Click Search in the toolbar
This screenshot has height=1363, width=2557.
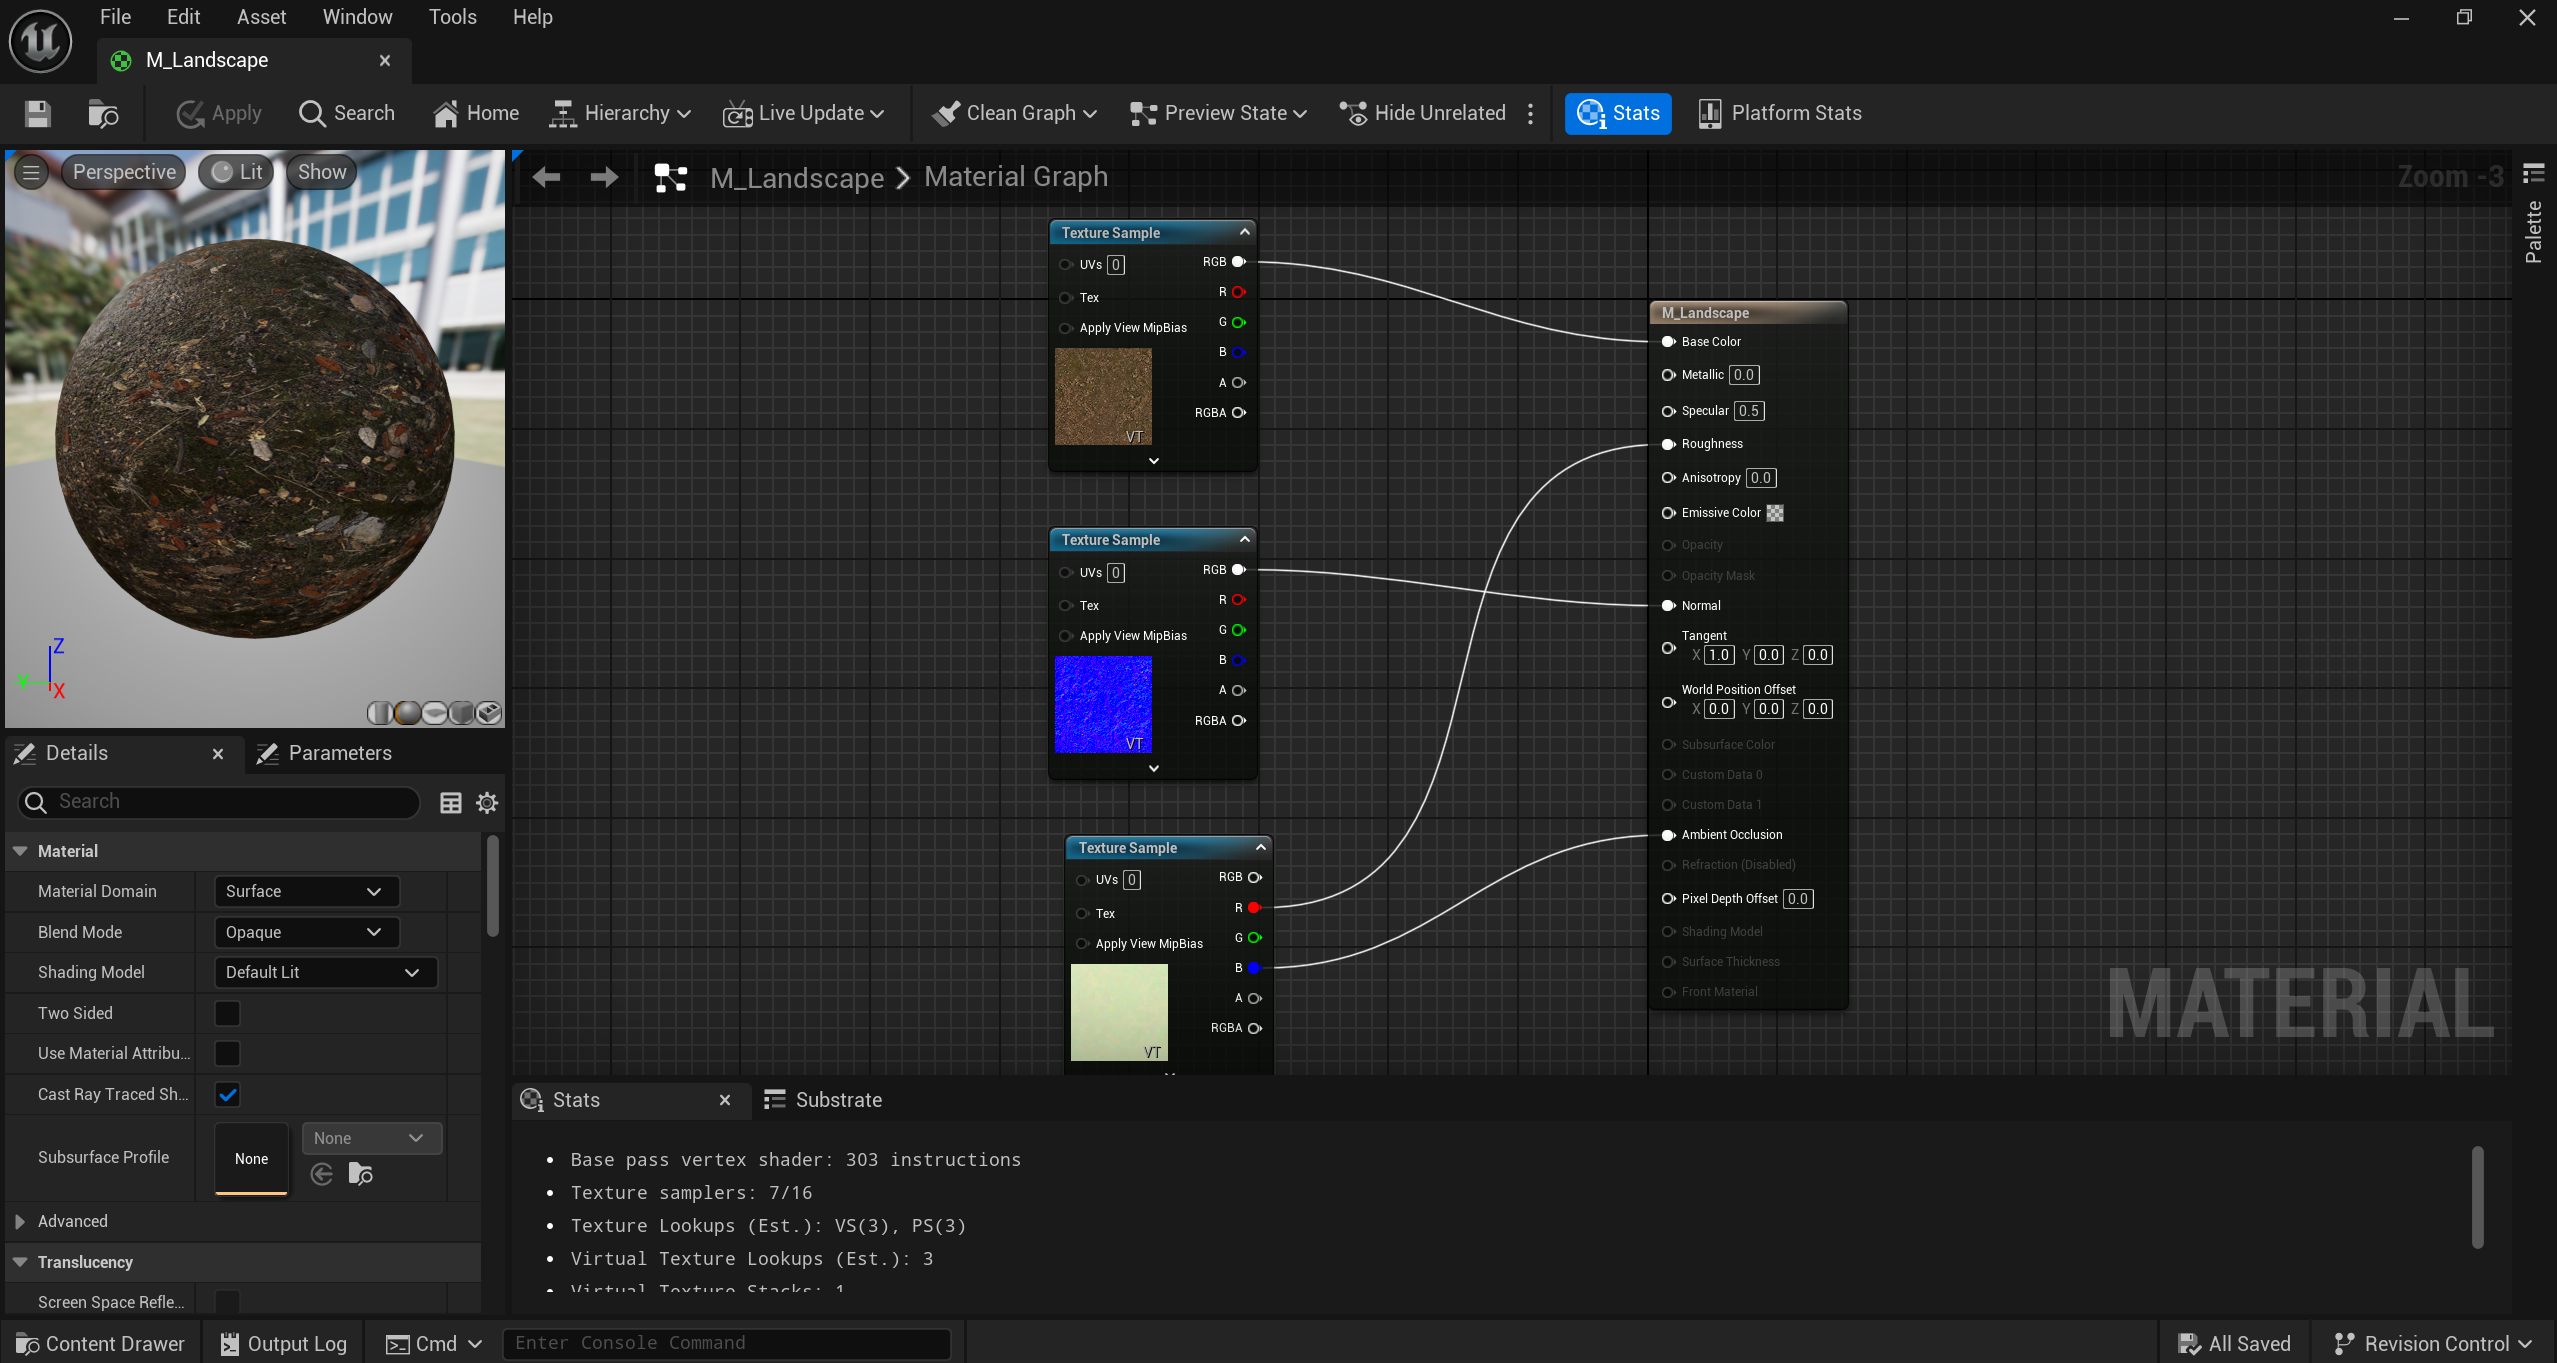pos(347,113)
